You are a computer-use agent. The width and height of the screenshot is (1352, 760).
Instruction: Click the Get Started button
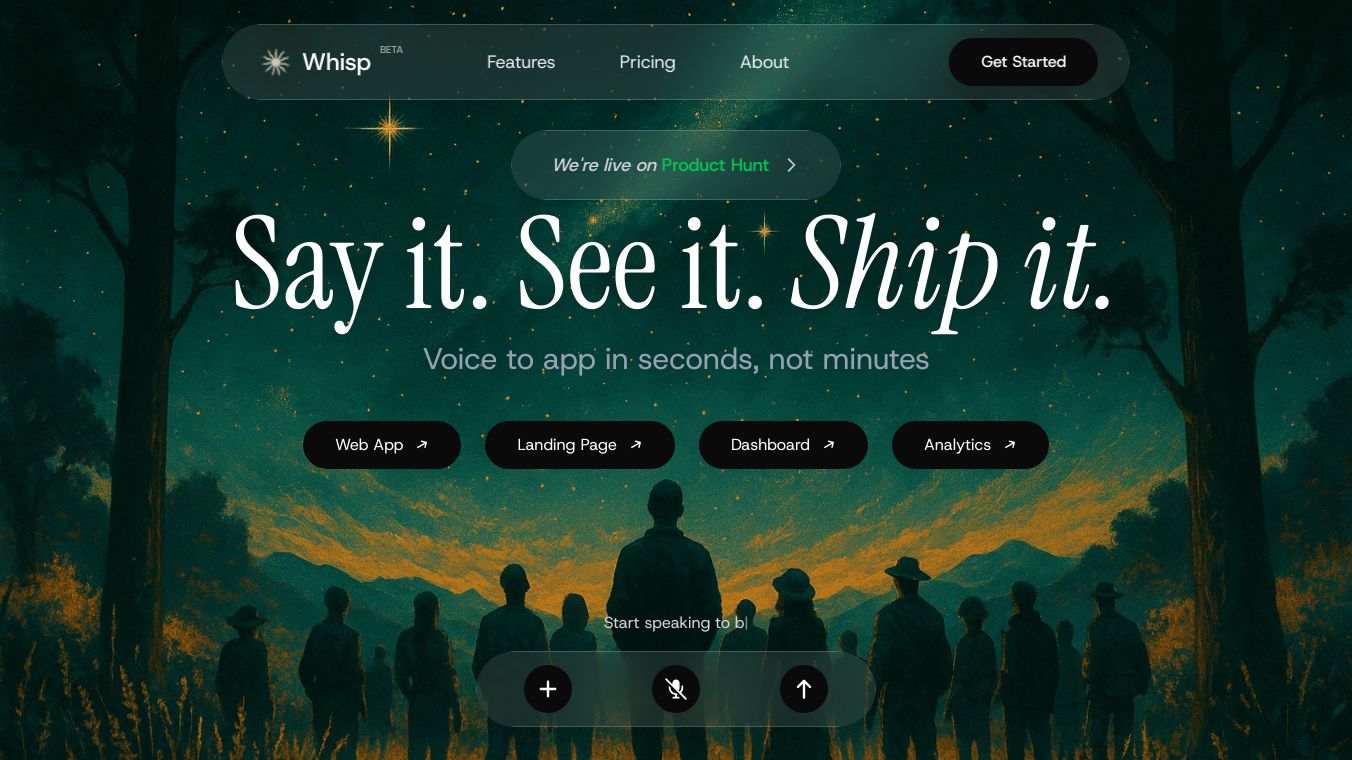pos(1023,62)
